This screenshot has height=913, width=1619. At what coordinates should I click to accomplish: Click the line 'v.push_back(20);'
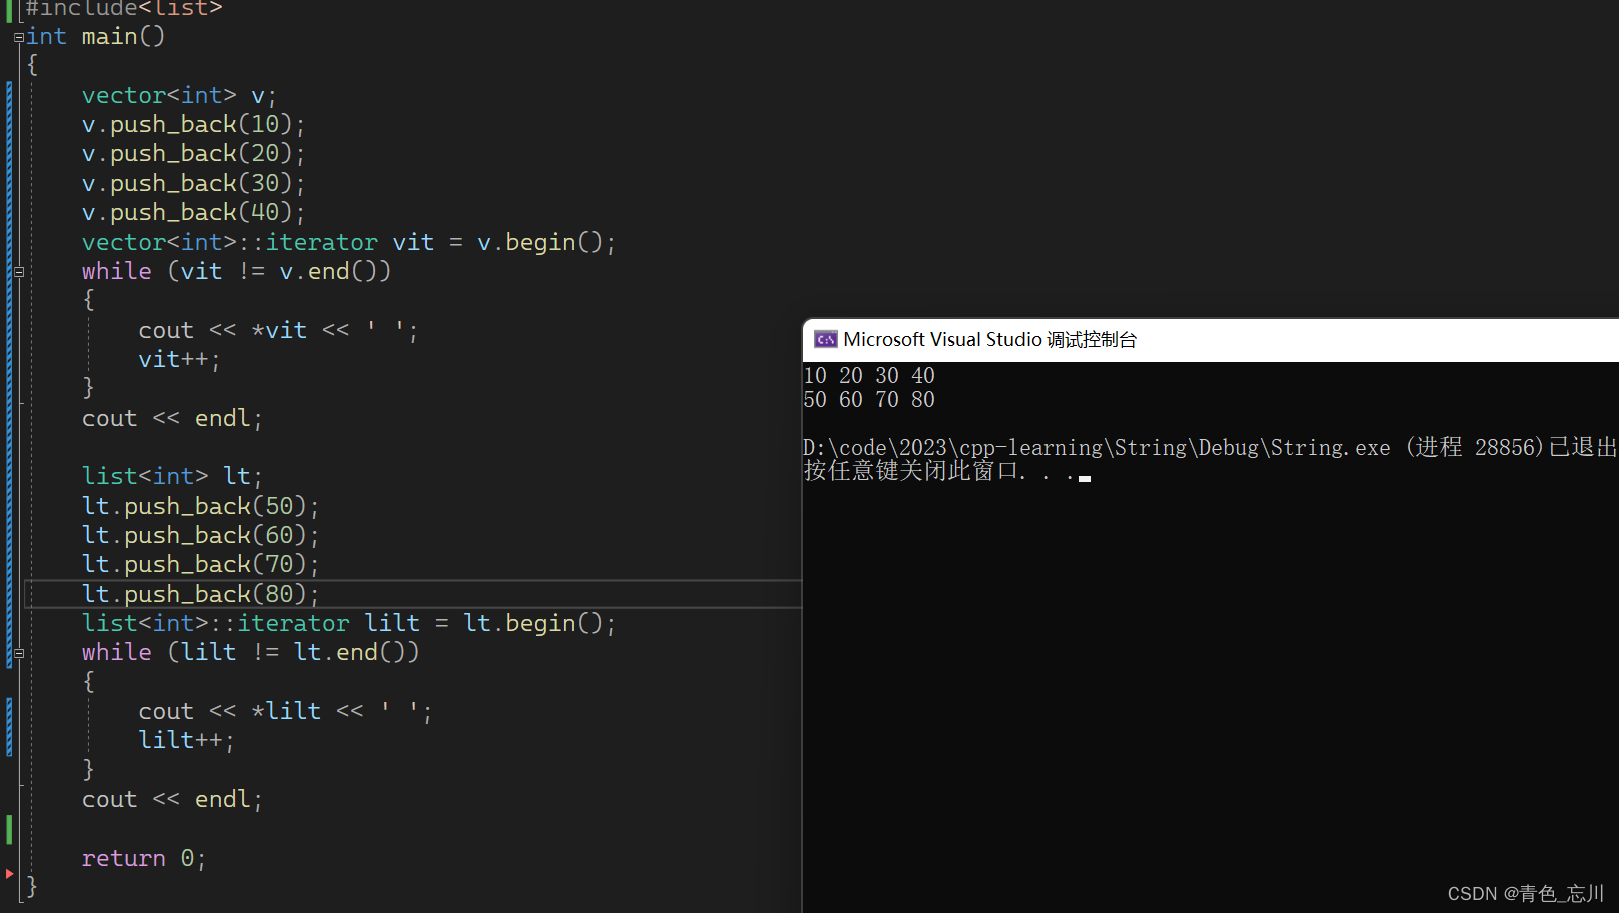pos(193,154)
